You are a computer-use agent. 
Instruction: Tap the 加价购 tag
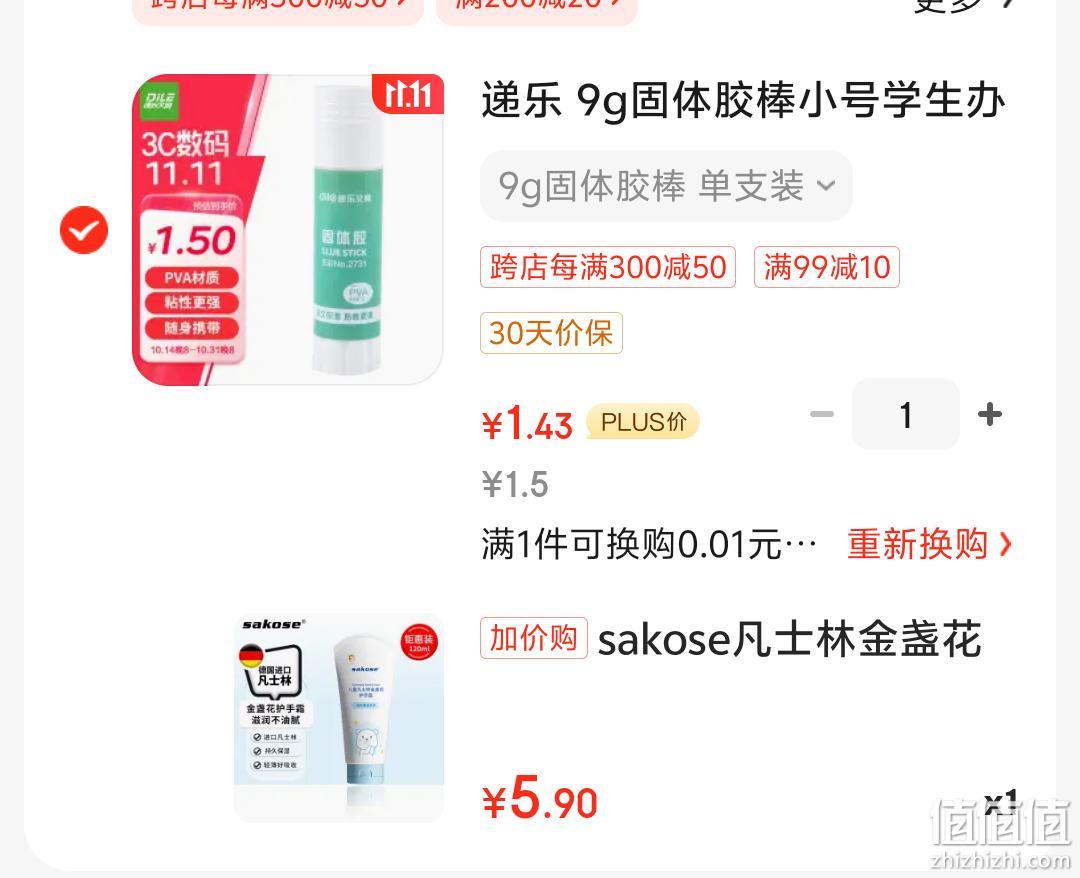534,638
